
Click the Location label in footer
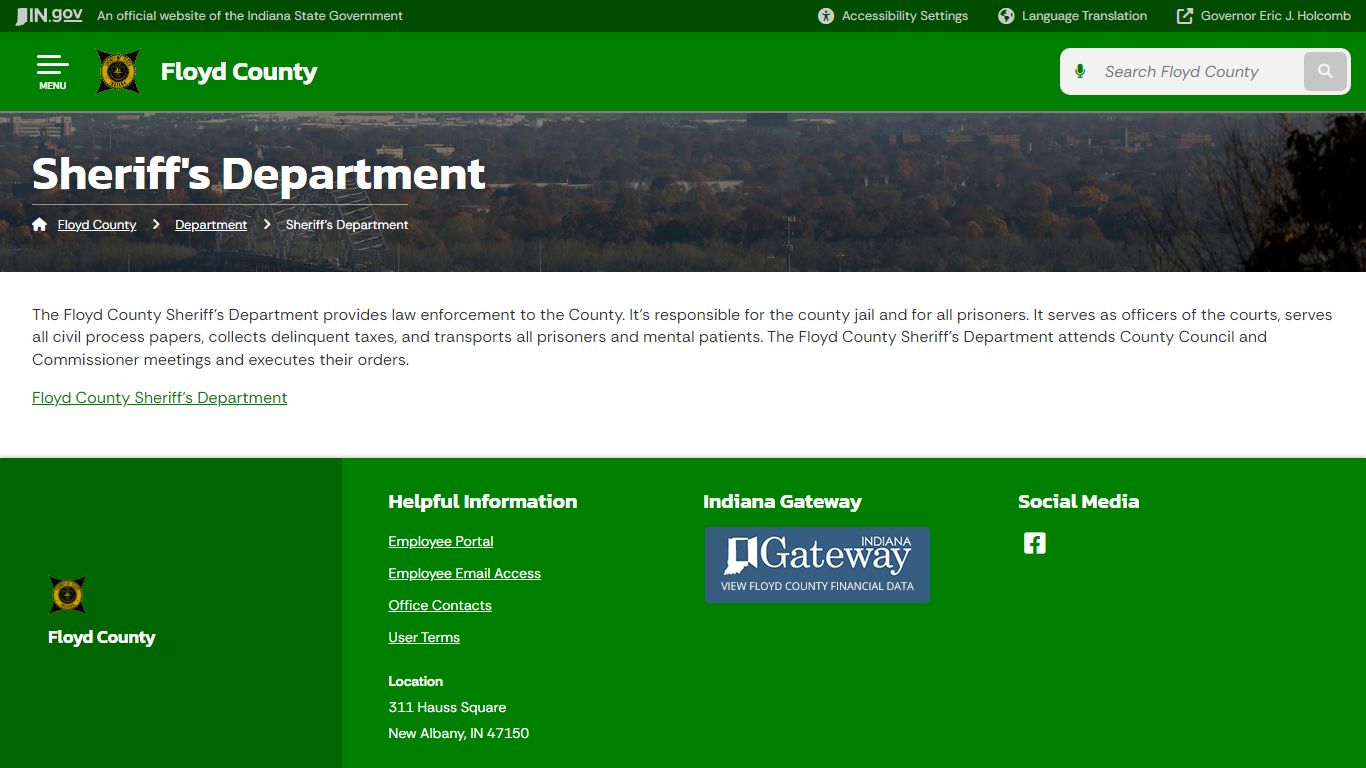pos(416,681)
